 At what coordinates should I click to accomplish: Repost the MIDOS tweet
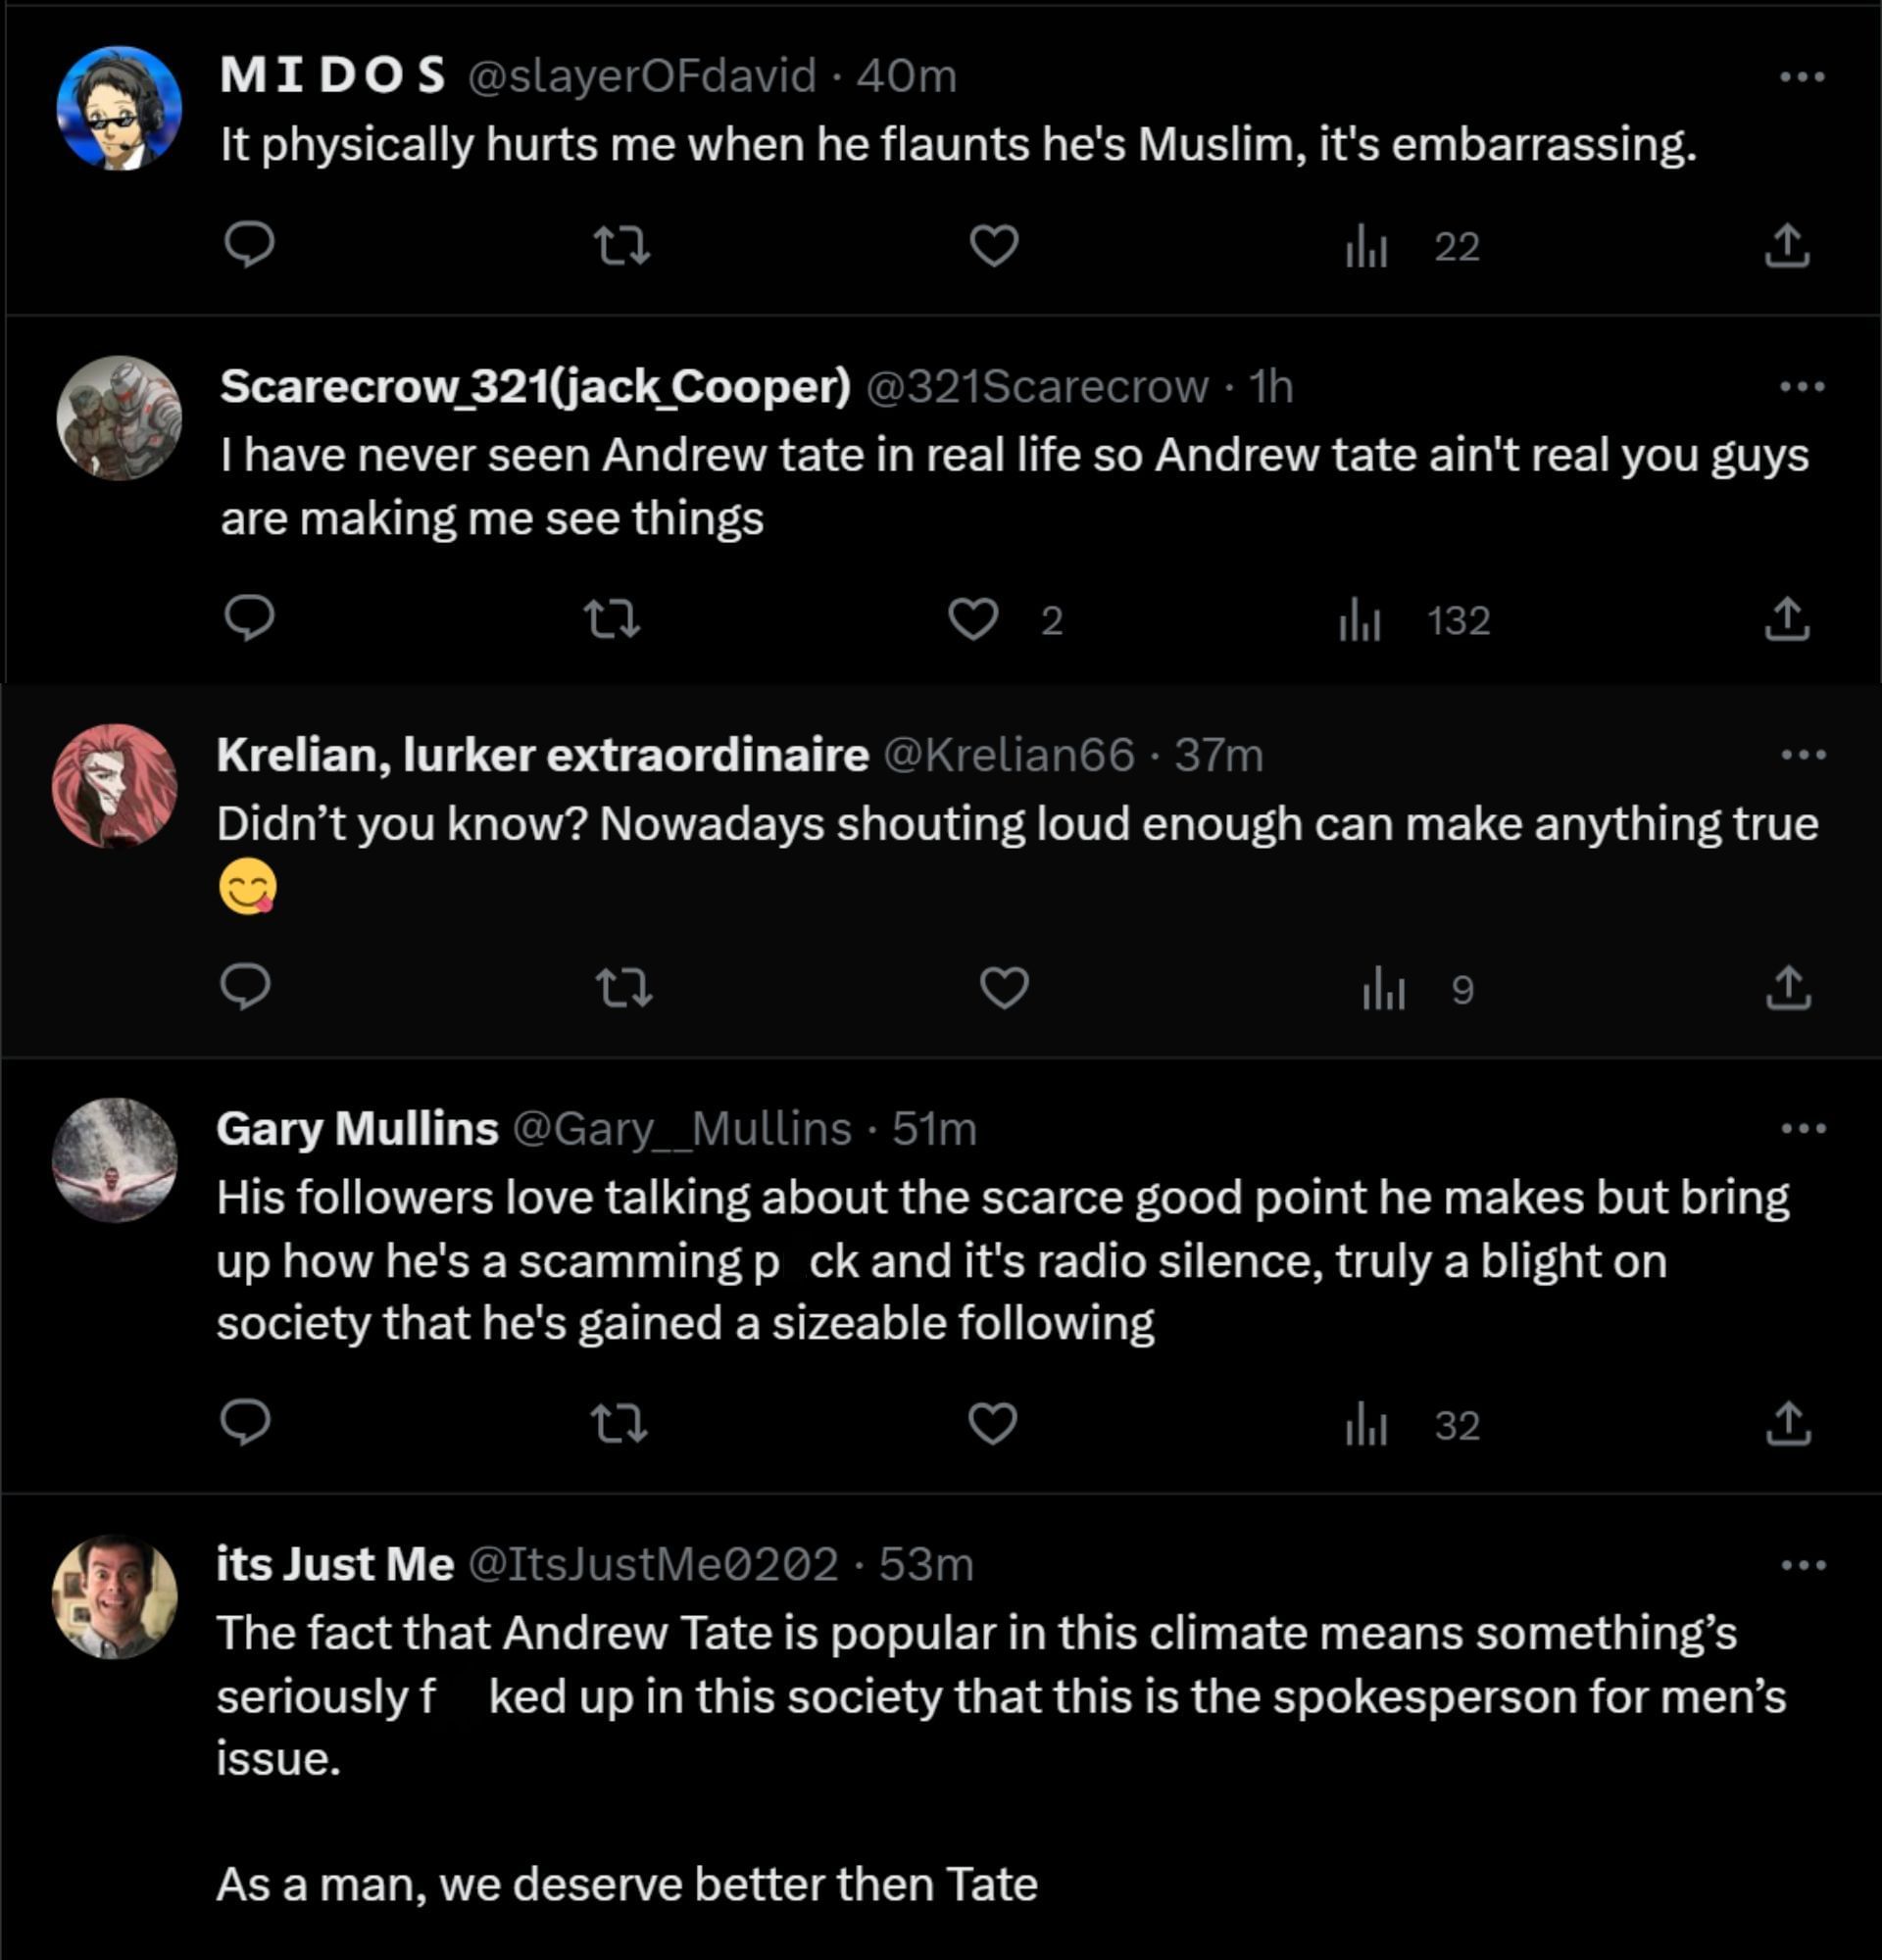click(x=621, y=245)
